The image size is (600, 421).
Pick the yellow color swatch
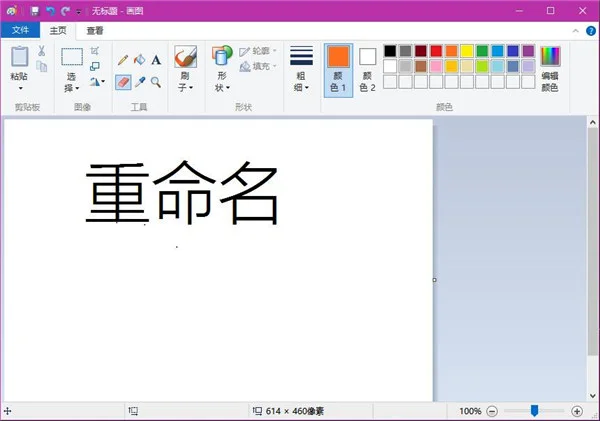point(467,51)
